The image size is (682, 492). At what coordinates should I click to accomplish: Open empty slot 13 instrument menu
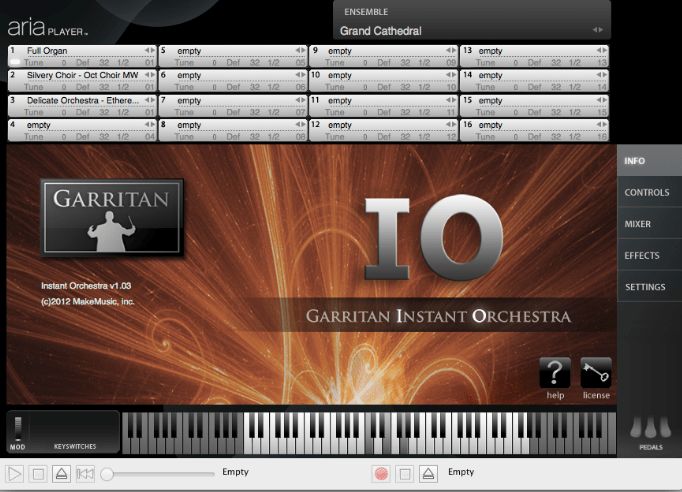(x=536, y=51)
